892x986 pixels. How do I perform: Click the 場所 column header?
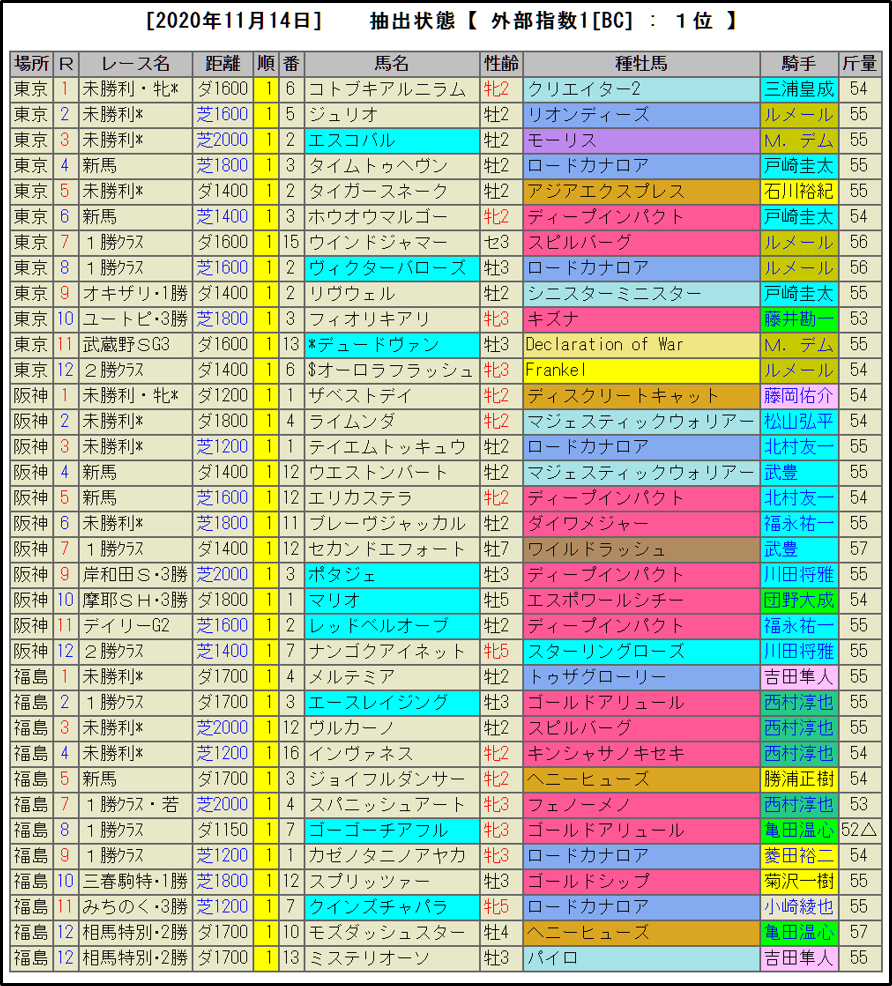[x=32, y=64]
